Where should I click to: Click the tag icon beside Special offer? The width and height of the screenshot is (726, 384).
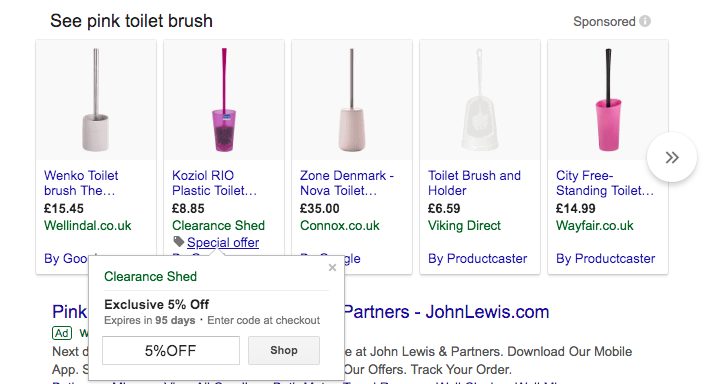(179, 241)
